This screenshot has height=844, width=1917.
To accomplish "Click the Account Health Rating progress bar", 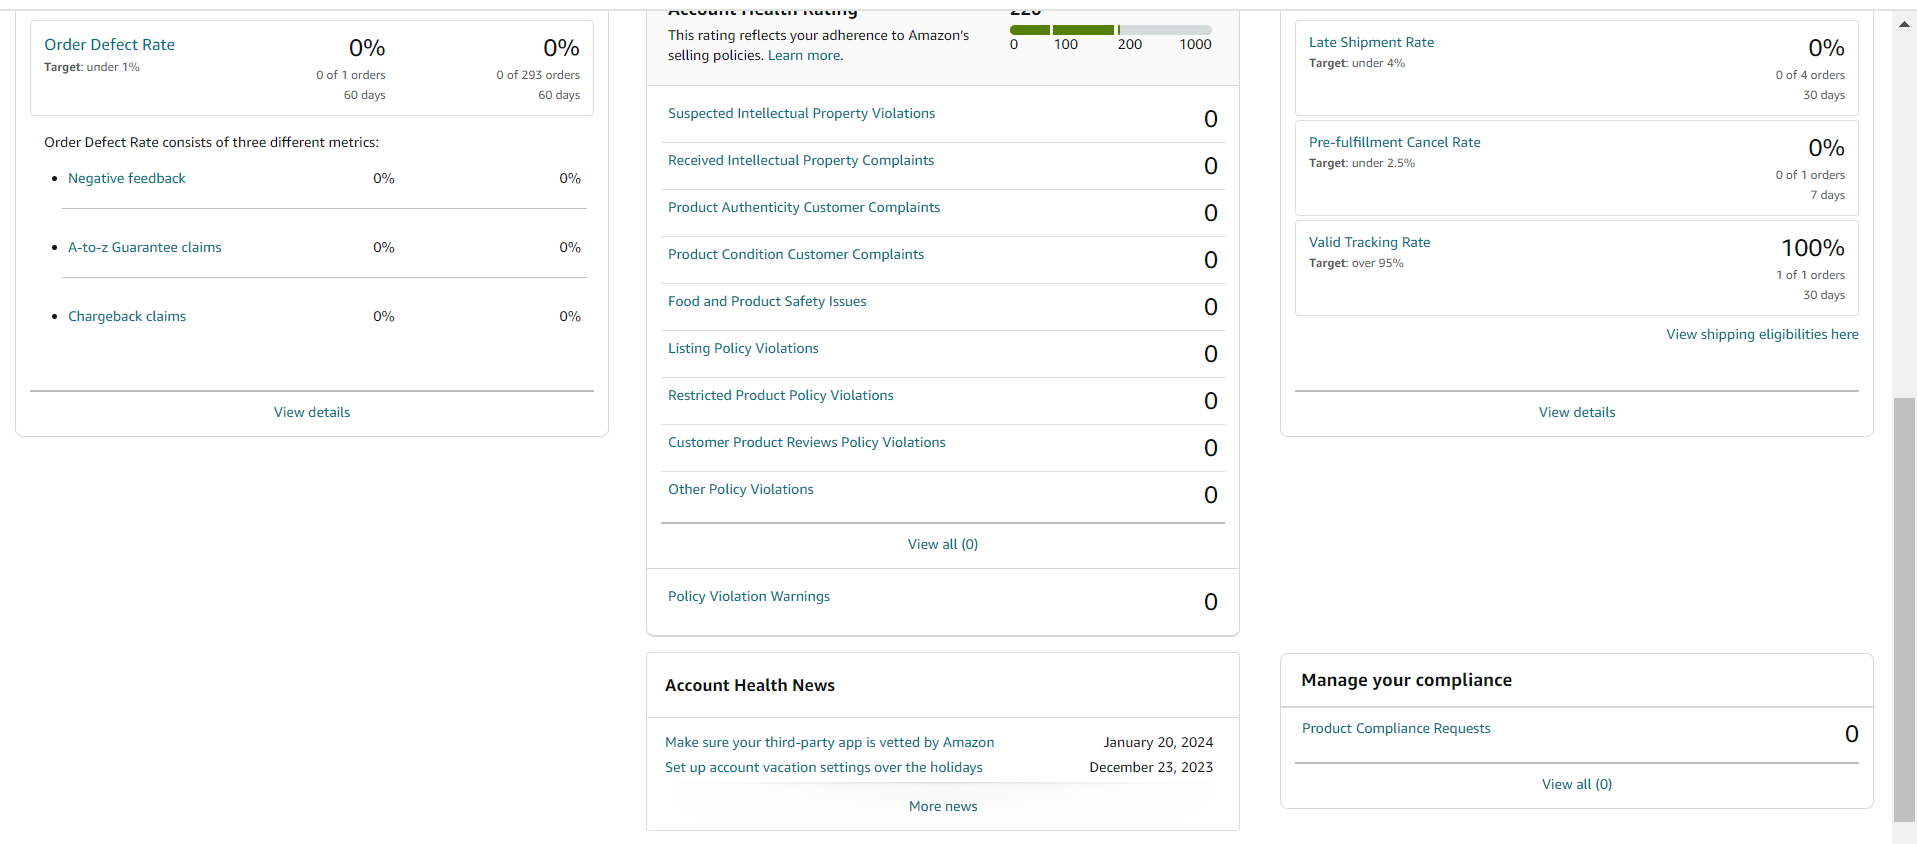I will tap(1110, 30).
